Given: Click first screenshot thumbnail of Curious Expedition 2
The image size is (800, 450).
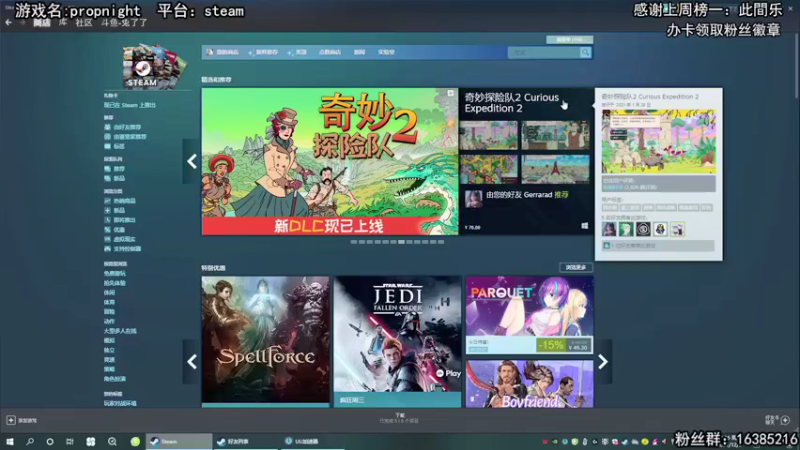Looking at the screenshot, I should pyautogui.click(x=488, y=135).
